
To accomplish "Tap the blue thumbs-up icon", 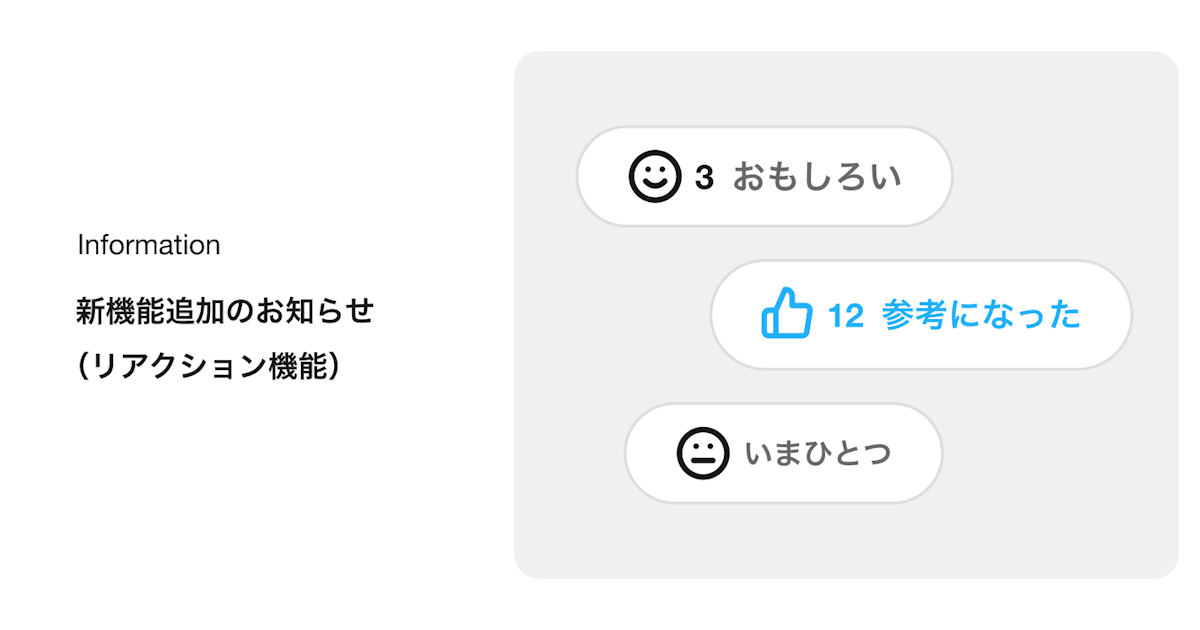I will pos(786,314).
